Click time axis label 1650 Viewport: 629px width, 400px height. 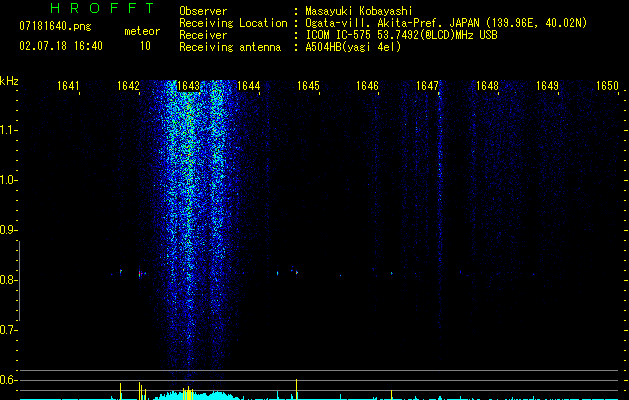click(607, 85)
